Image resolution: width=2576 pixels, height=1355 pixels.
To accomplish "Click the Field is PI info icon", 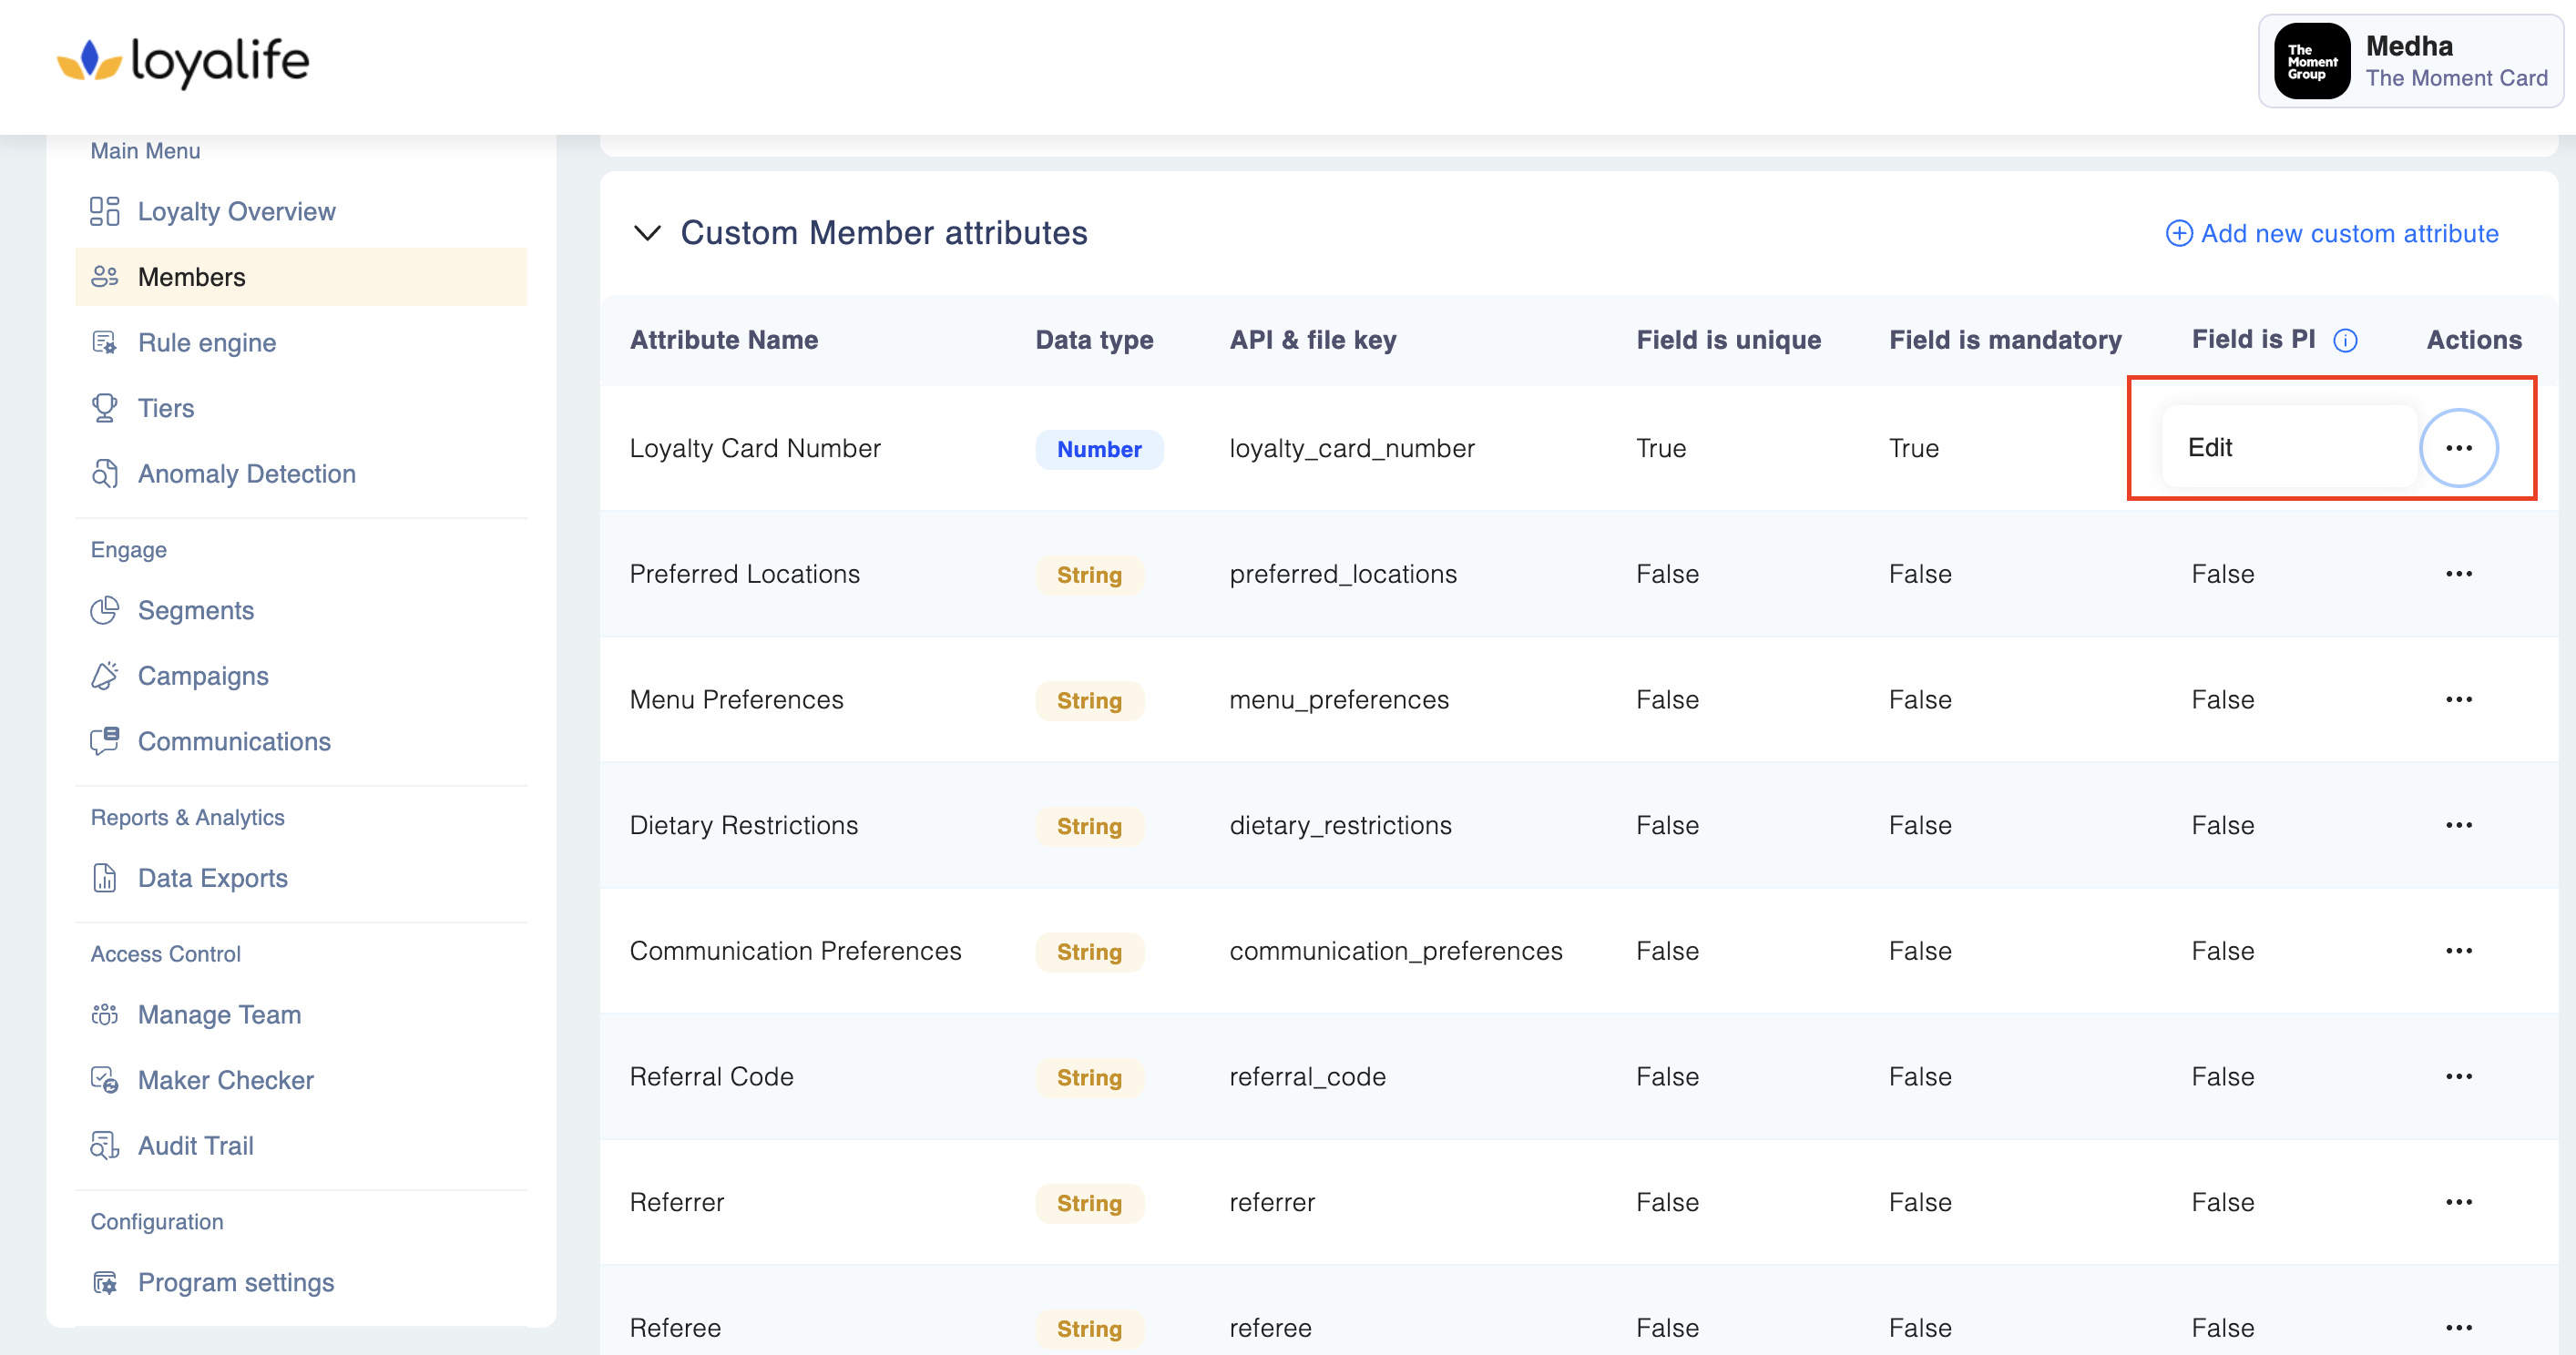I will click(2345, 341).
